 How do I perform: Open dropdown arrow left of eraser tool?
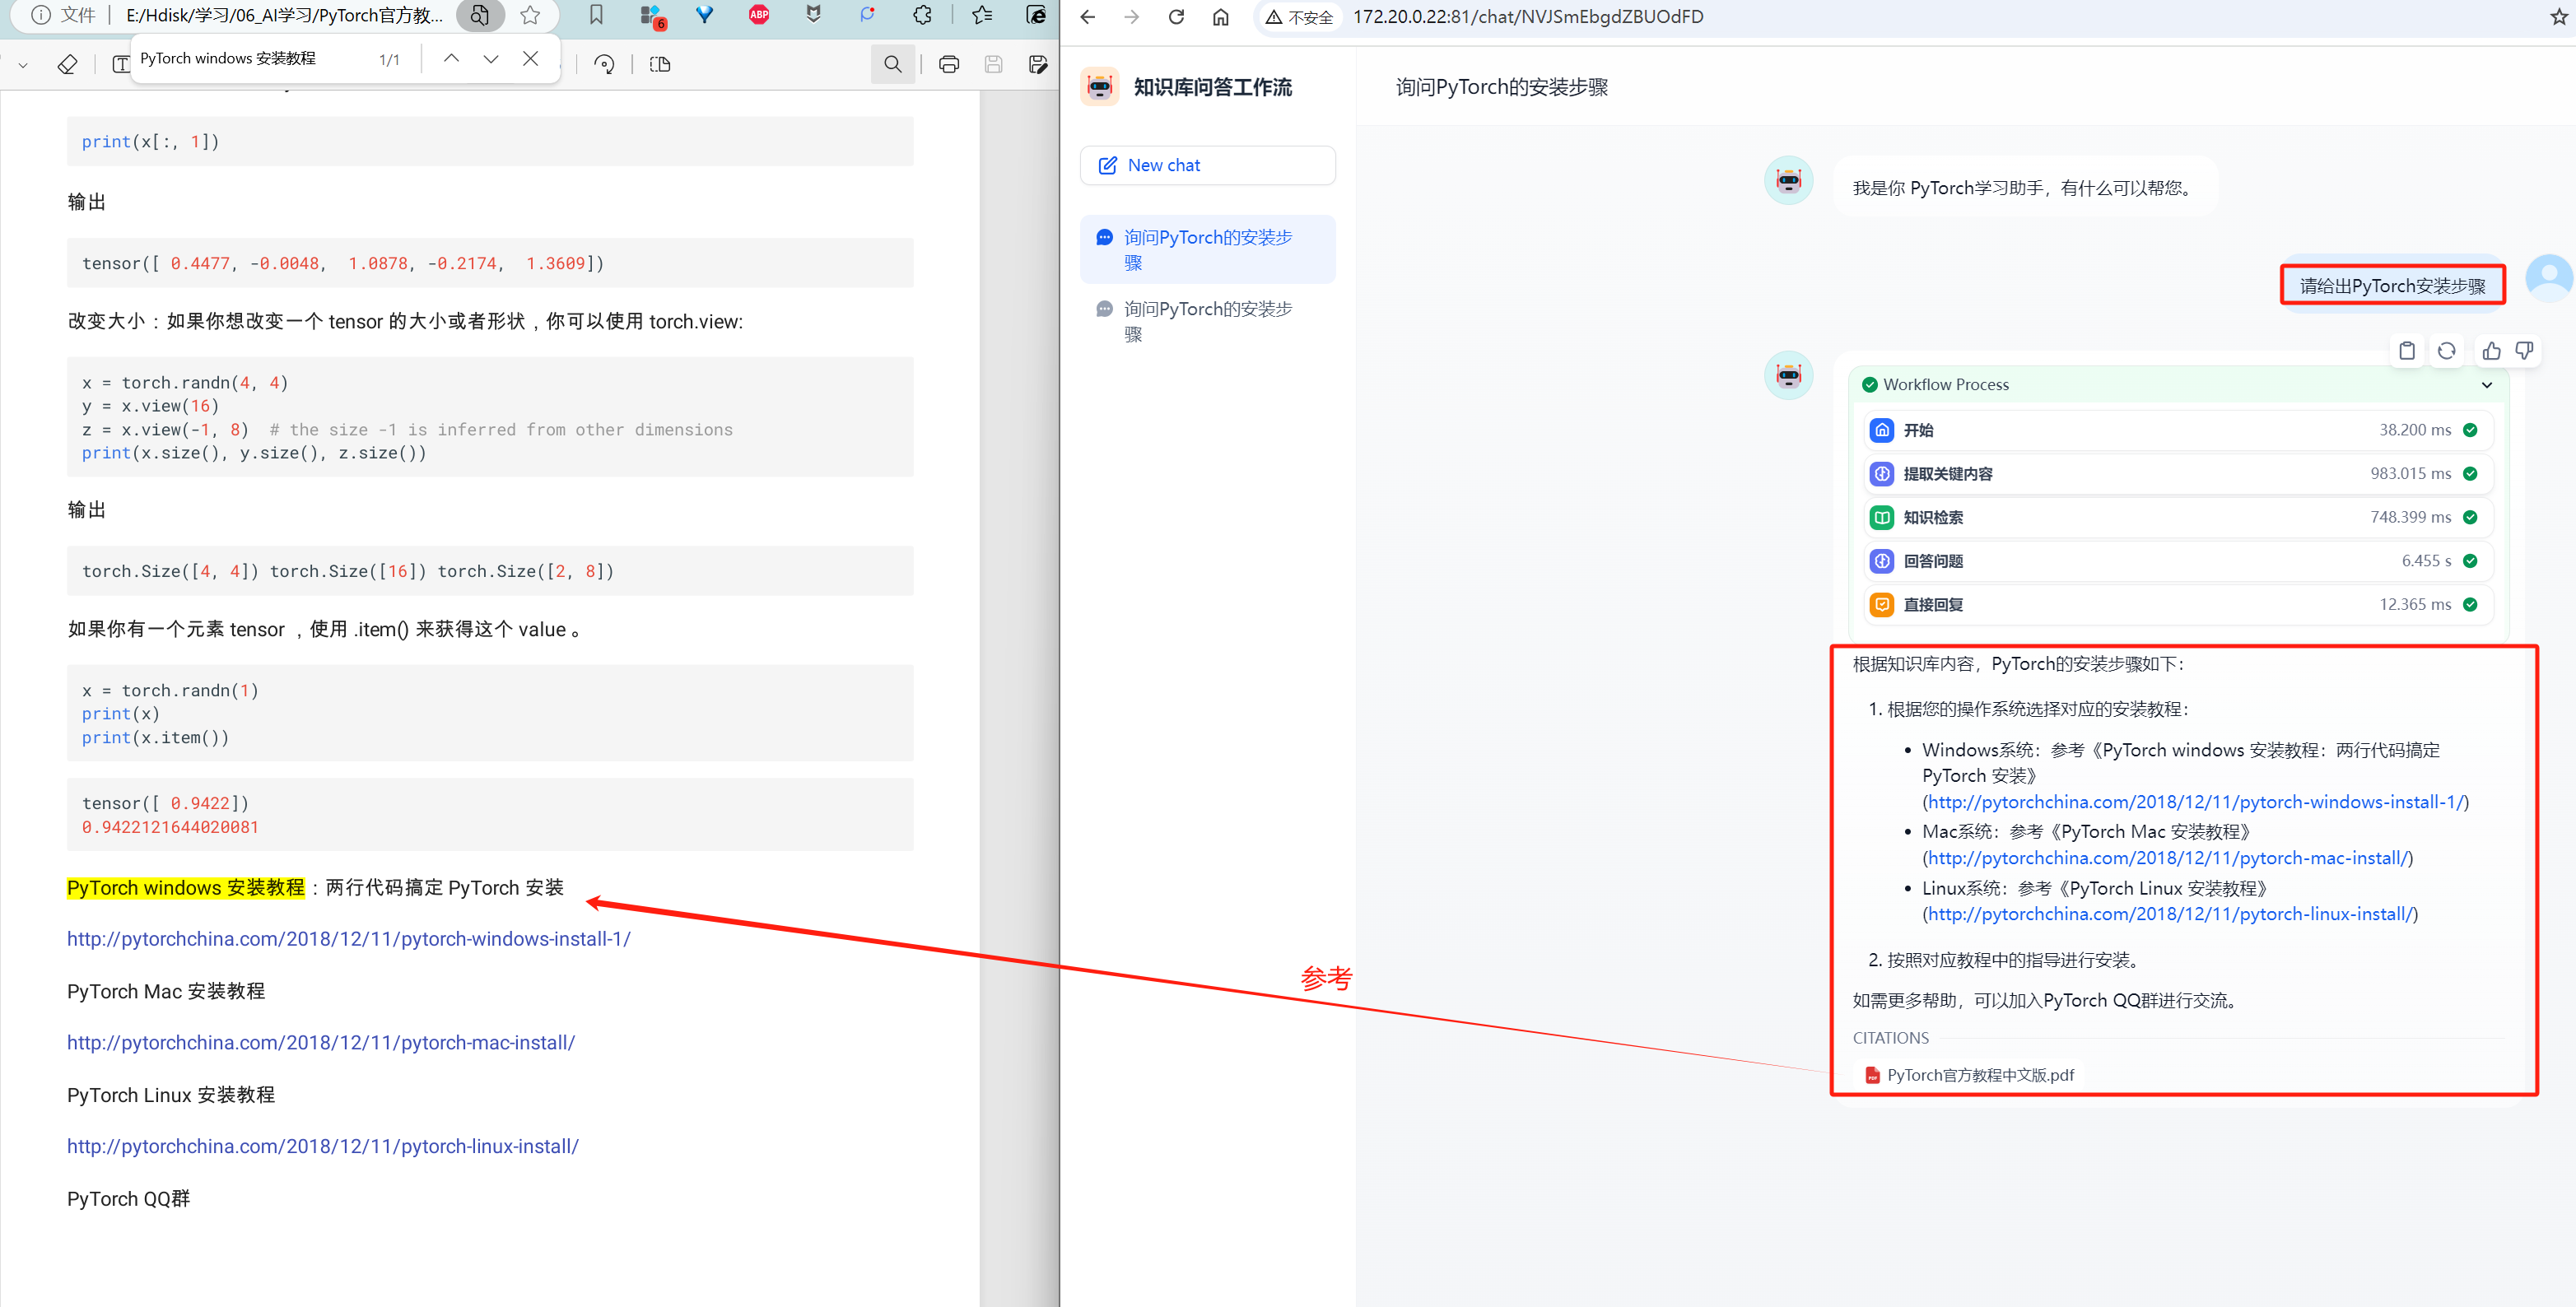[x=23, y=65]
